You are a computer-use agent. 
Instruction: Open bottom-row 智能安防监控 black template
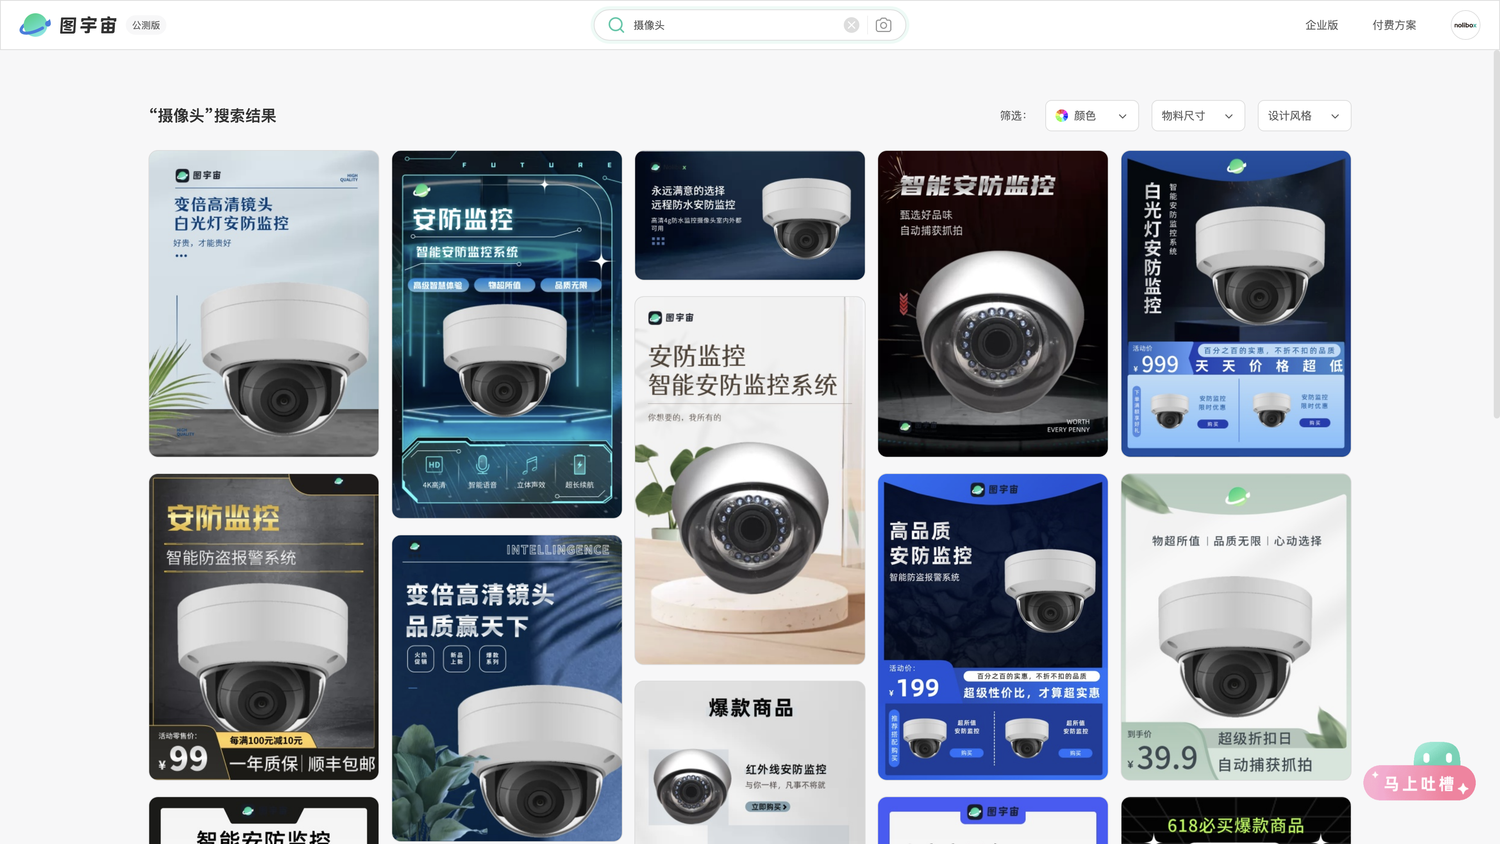(x=264, y=820)
